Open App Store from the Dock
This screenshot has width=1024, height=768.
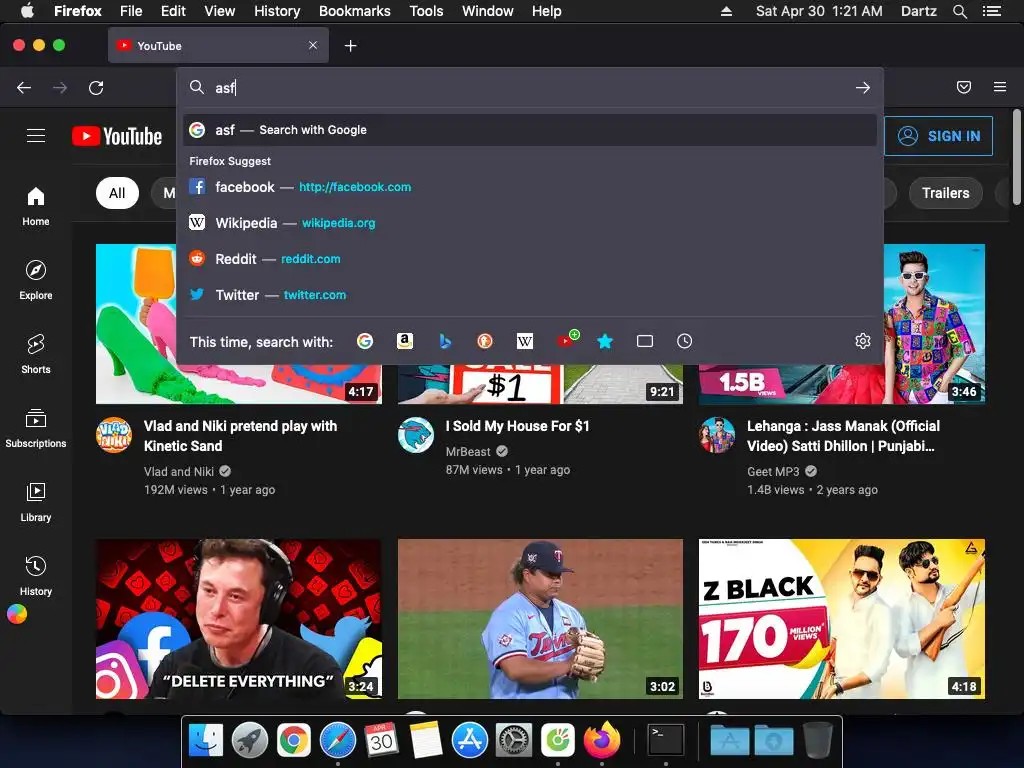click(470, 741)
